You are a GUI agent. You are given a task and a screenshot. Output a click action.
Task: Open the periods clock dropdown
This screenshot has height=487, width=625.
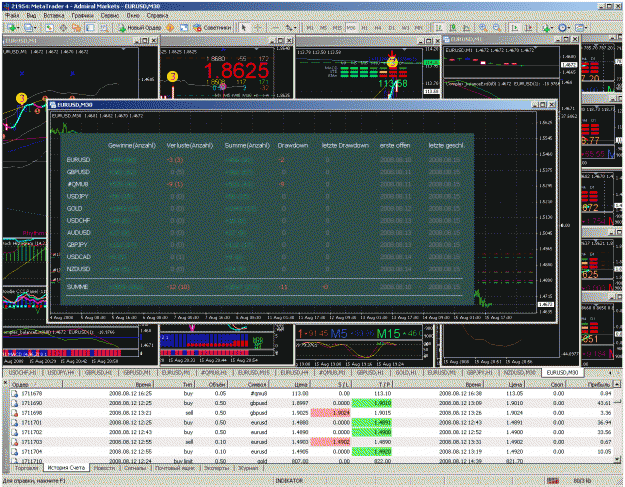(x=564, y=27)
